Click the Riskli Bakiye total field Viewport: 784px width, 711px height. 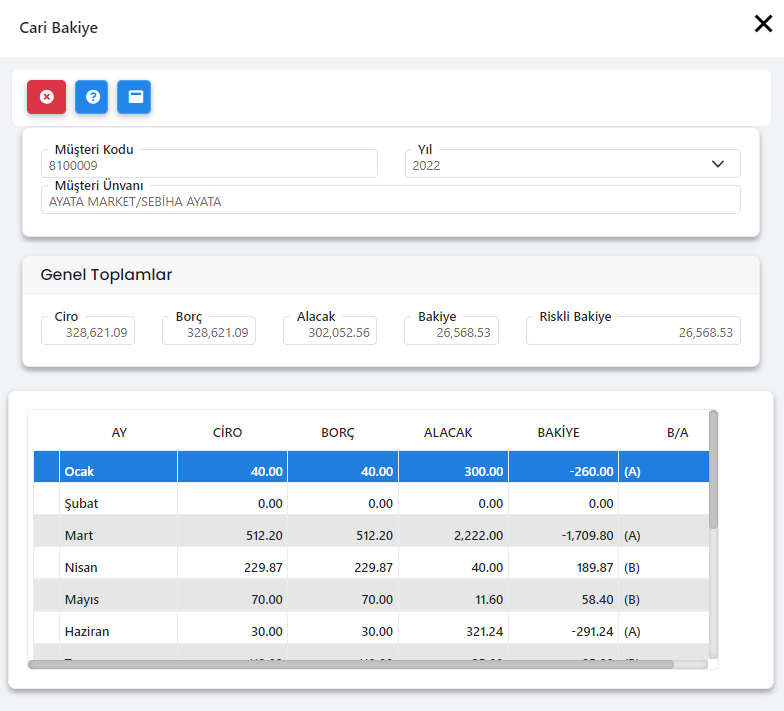tap(632, 332)
